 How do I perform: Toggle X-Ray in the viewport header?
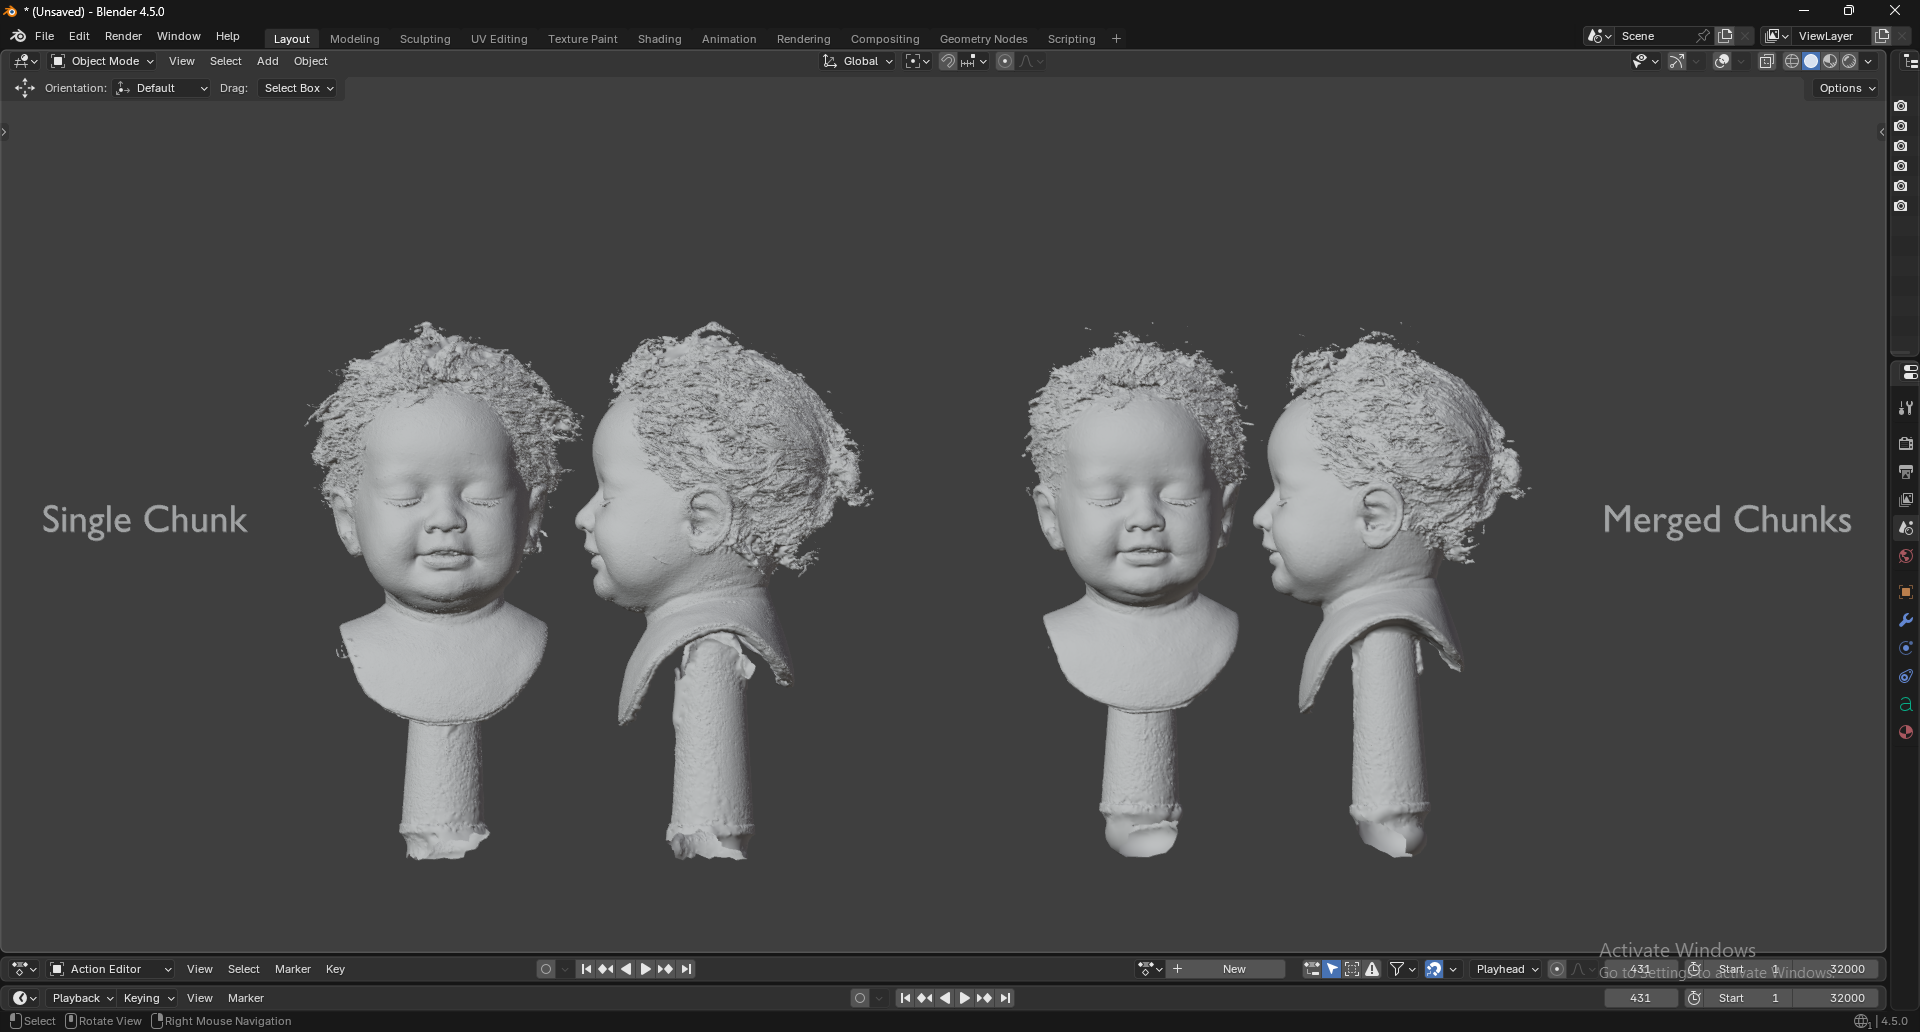click(x=1767, y=61)
